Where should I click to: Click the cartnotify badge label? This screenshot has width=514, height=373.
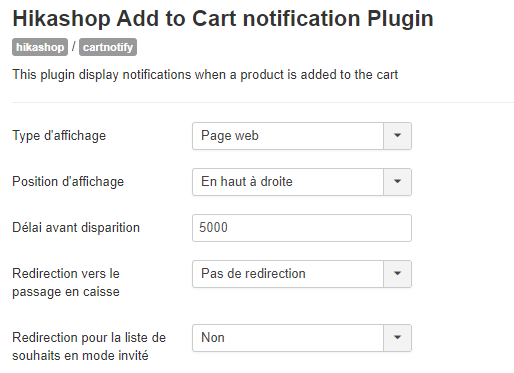click(108, 47)
